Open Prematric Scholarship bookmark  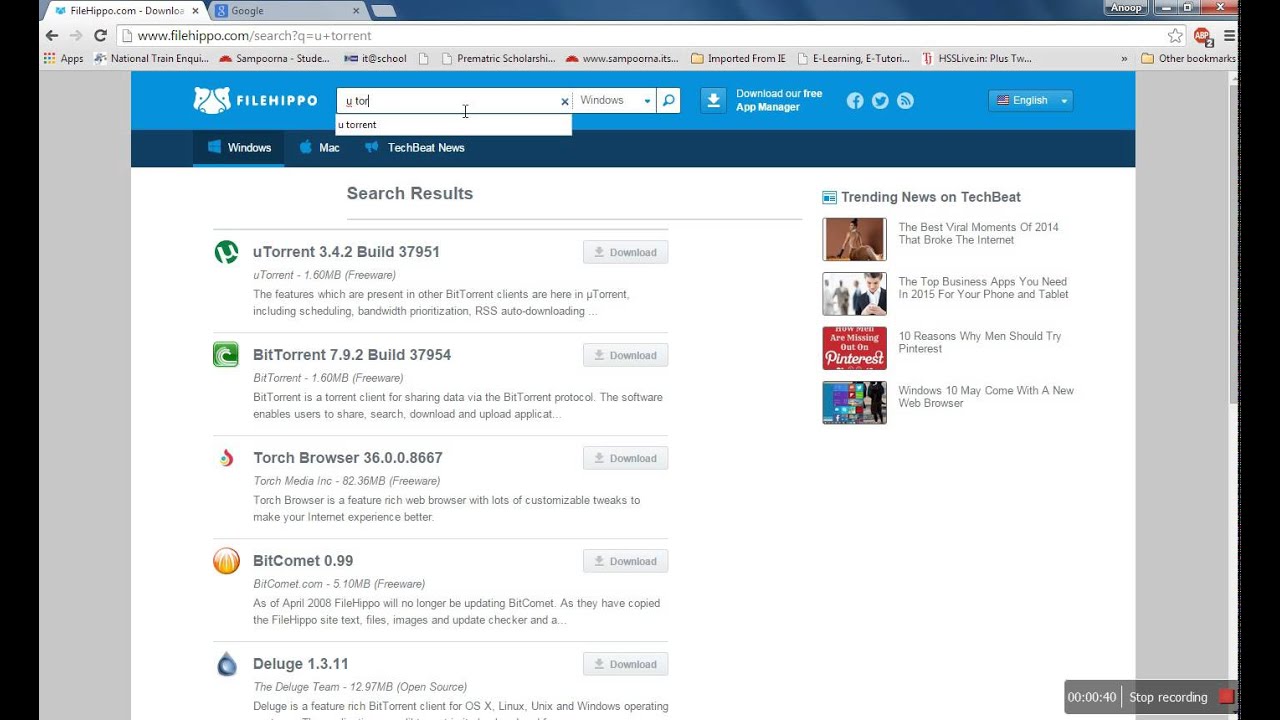498,59
